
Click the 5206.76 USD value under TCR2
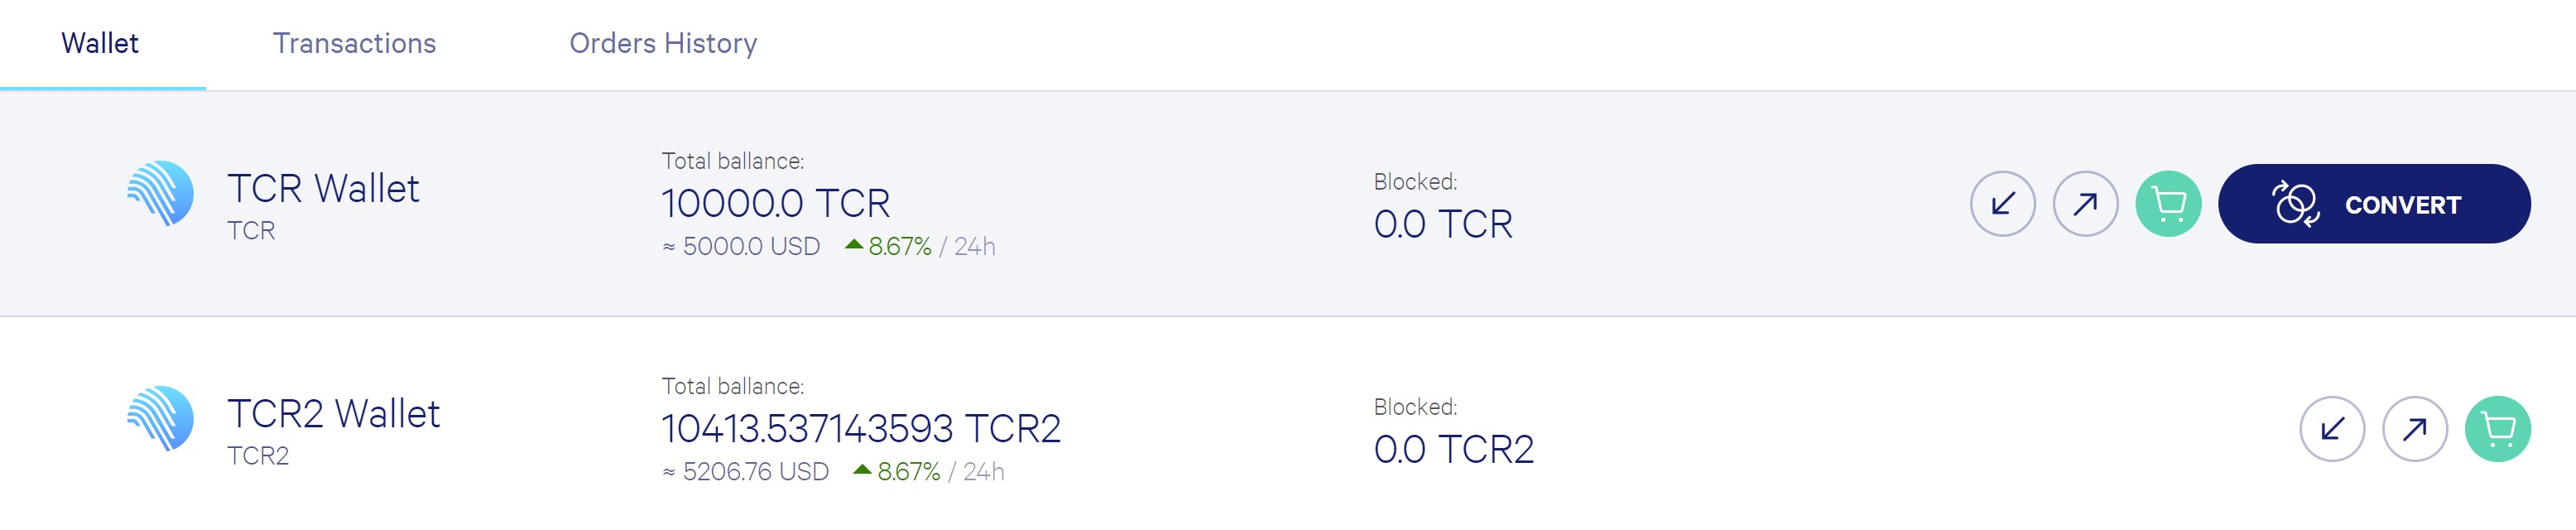746,472
